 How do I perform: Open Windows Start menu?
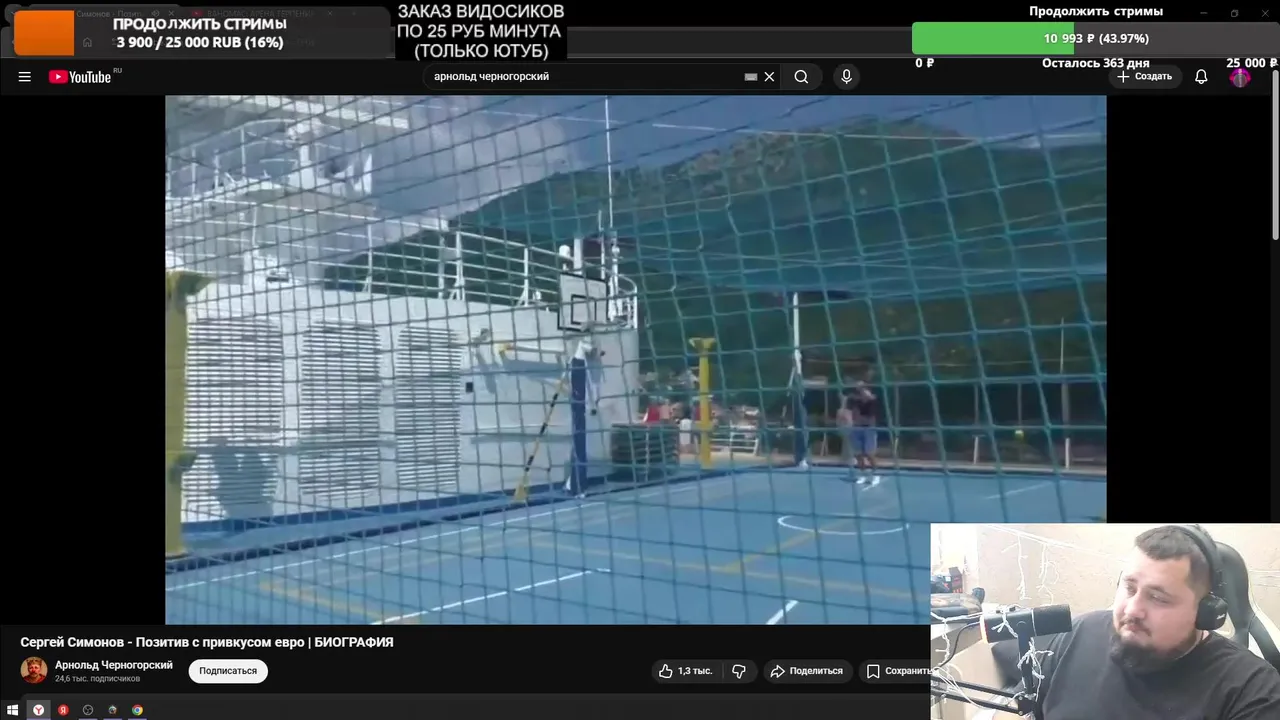click(x=13, y=710)
